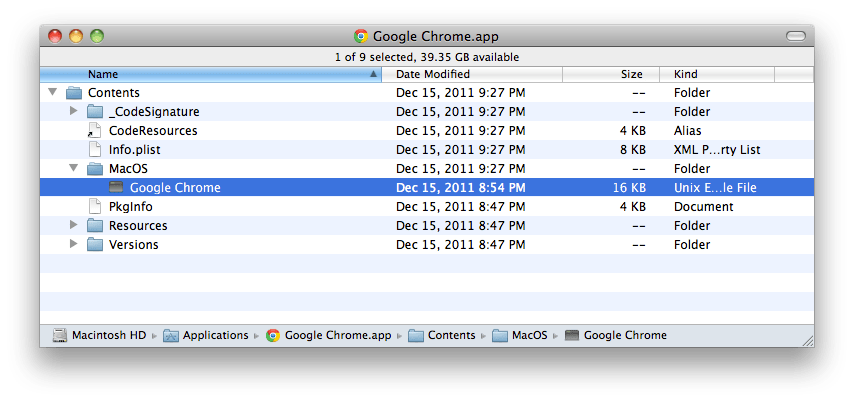Click the 8 KB size value
Screen dimensions: 854x402
[633, 150]
